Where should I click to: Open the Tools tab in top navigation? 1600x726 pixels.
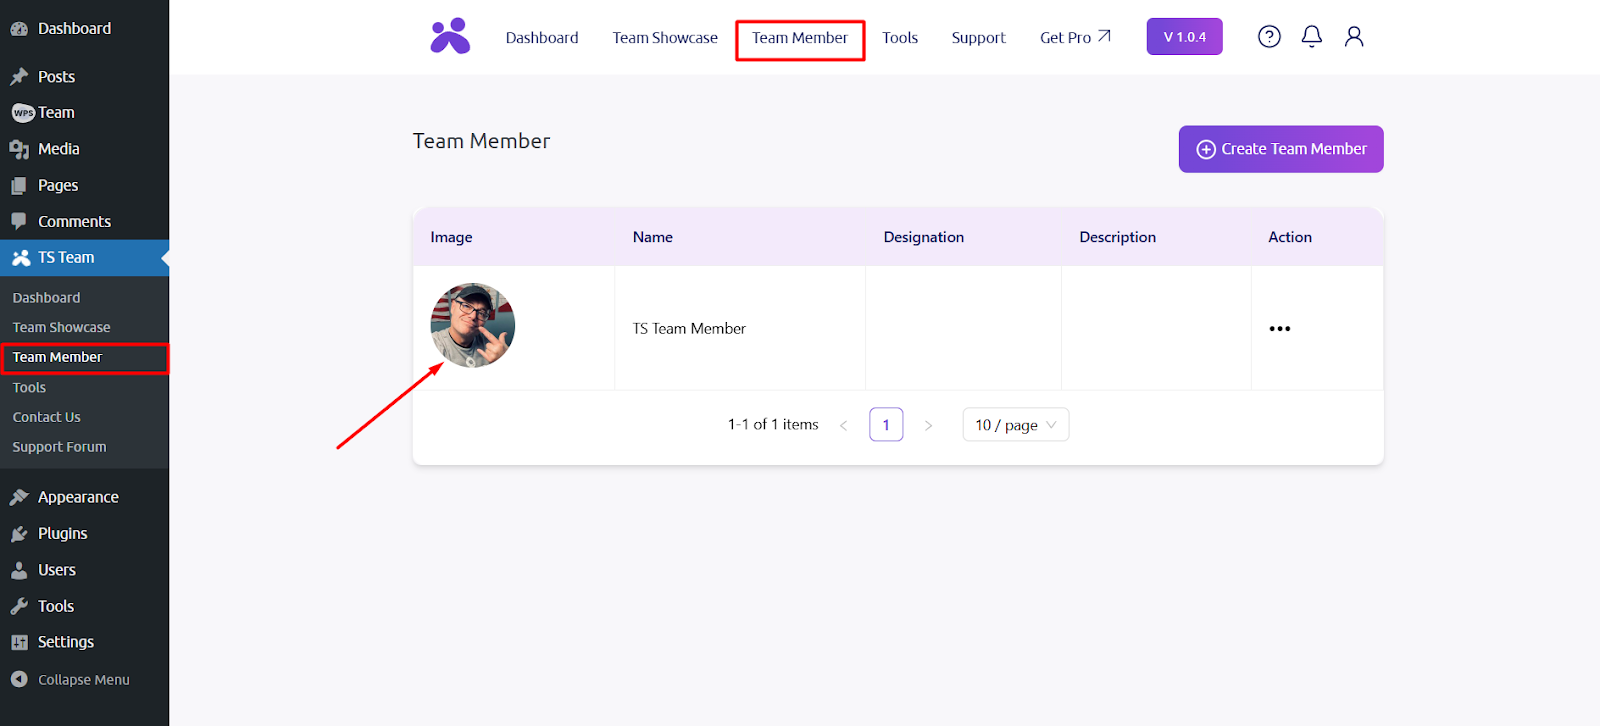900,38
